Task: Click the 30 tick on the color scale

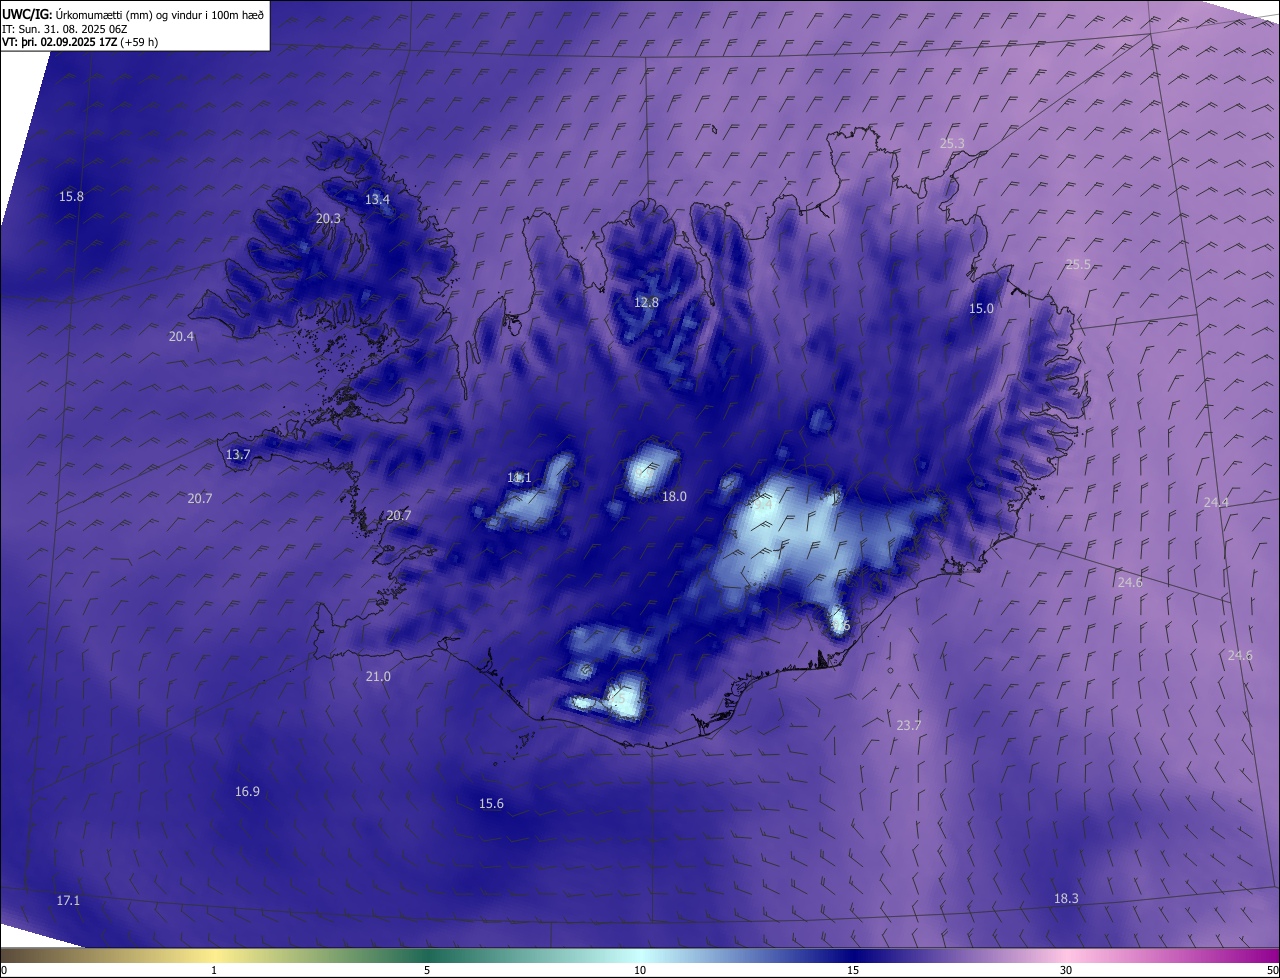Action: pyautogui.click(x=1066, y=971)
